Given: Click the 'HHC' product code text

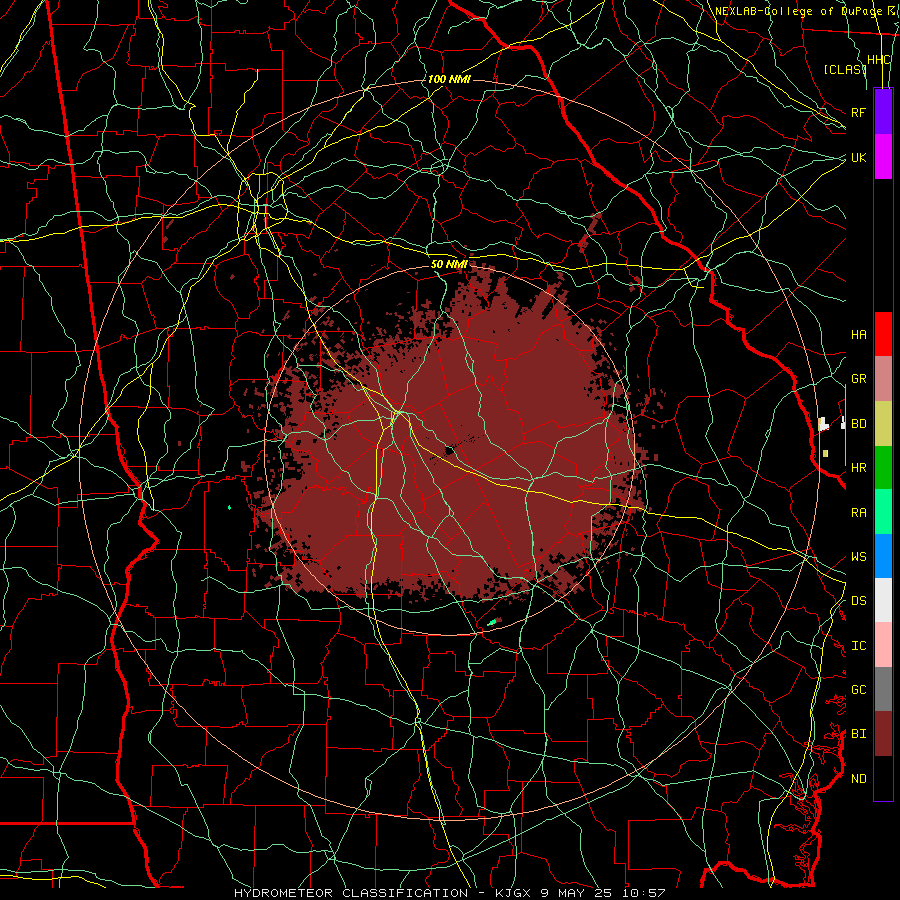Looking at the screenshot, I should (x=879, y=60).
